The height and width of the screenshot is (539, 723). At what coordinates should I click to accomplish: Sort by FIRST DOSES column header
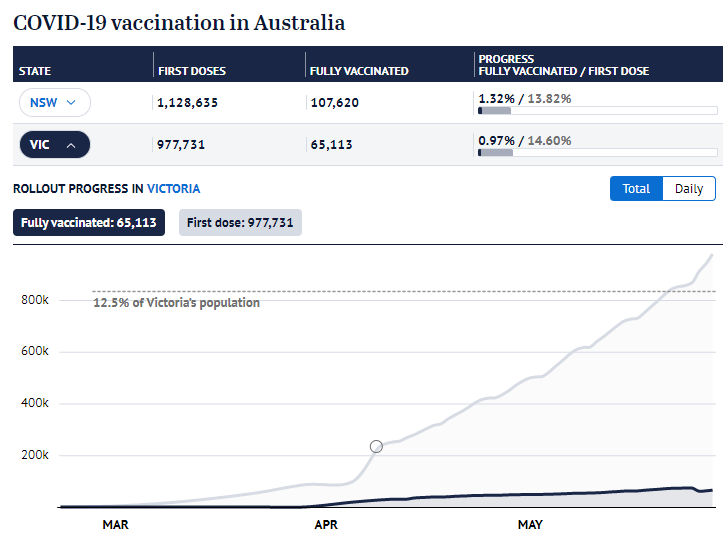click(192, 71)
